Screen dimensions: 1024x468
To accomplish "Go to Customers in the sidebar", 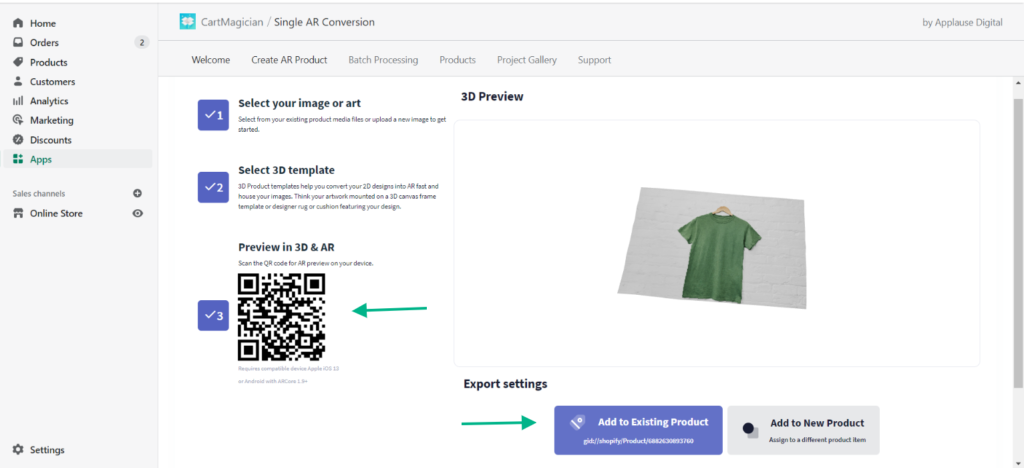I will coord(52,82).
